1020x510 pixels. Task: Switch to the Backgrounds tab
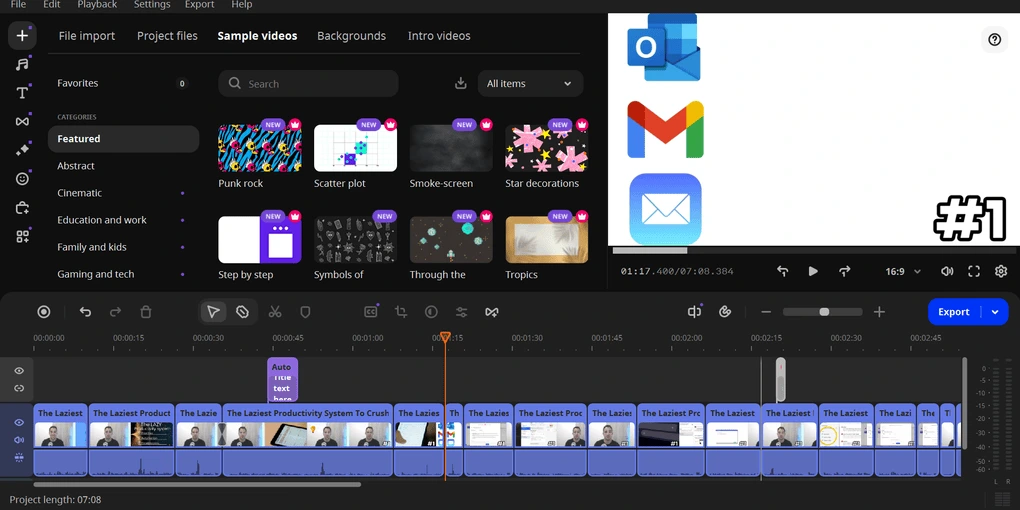[351, 36]
